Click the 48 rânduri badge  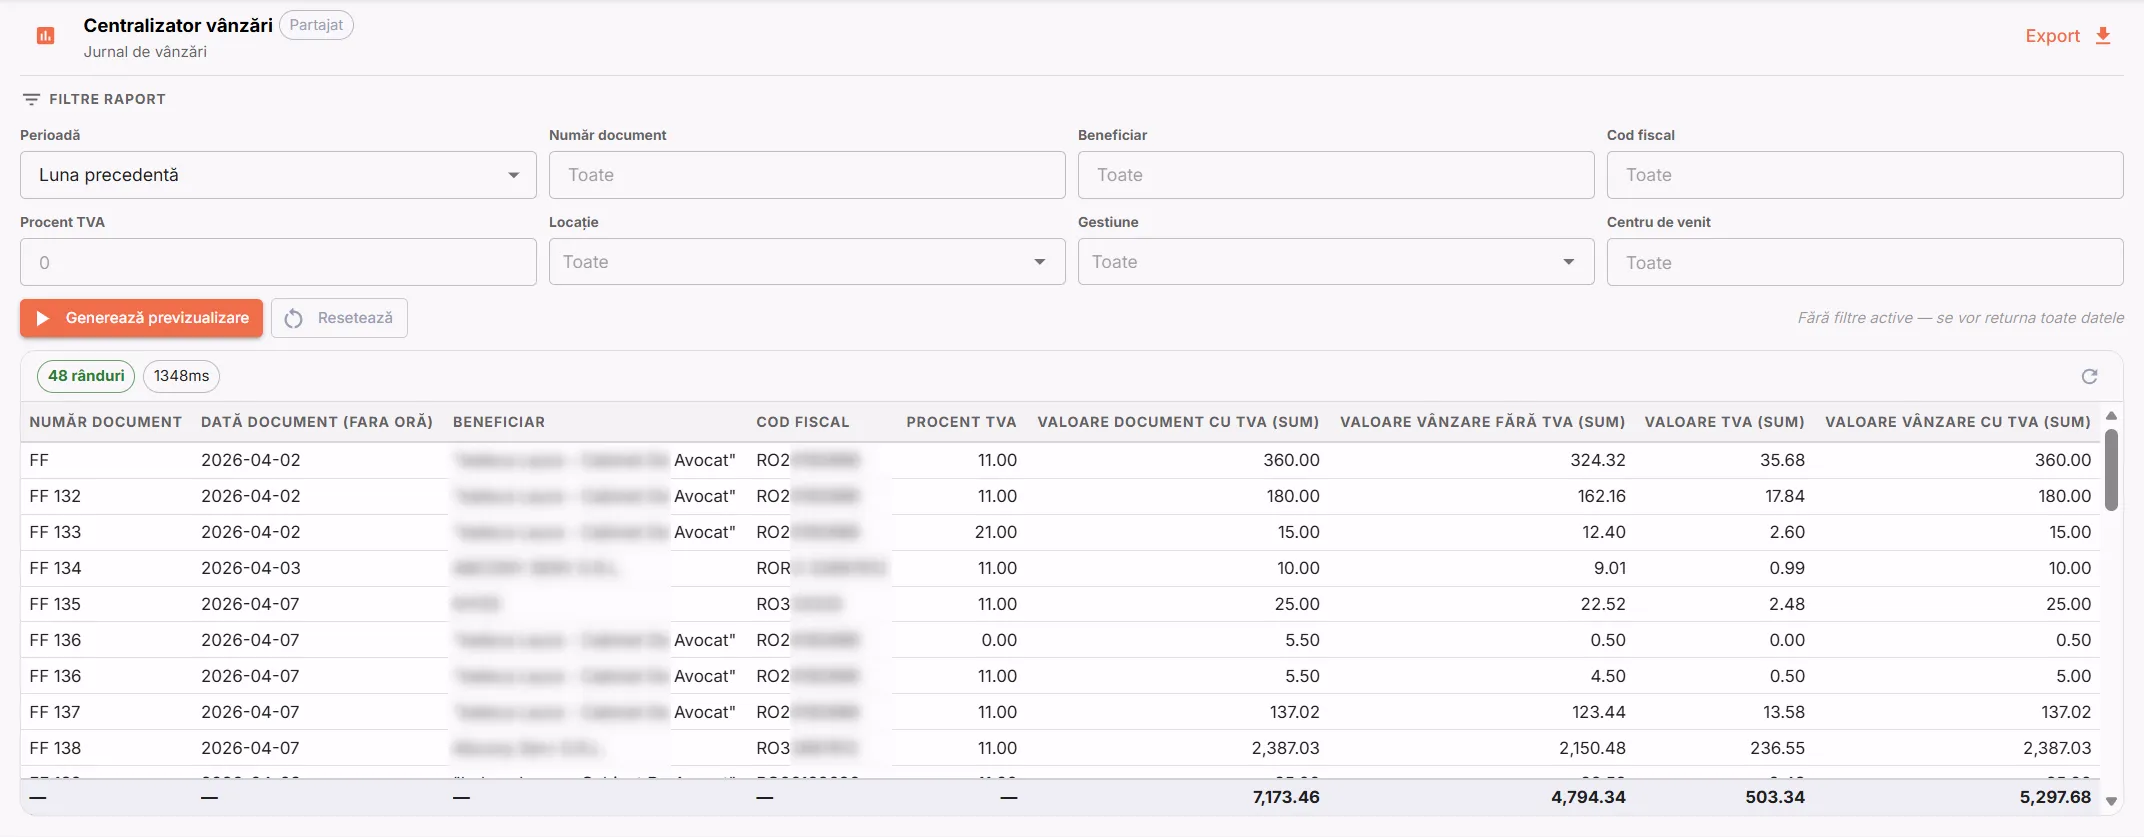(x=86, y=376)
